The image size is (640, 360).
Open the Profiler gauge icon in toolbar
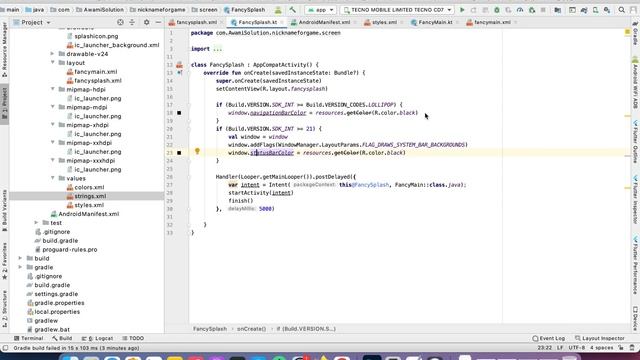coord(520,10)
